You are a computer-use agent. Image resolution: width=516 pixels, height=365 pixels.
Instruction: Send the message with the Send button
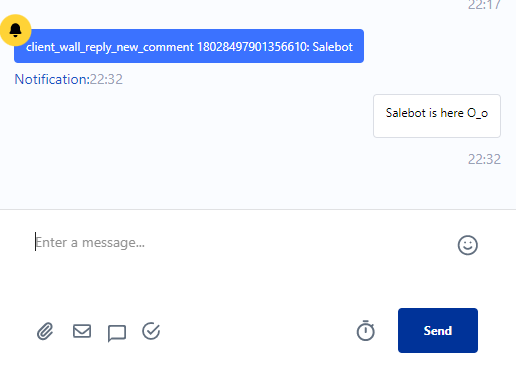(x=438, y=330)
